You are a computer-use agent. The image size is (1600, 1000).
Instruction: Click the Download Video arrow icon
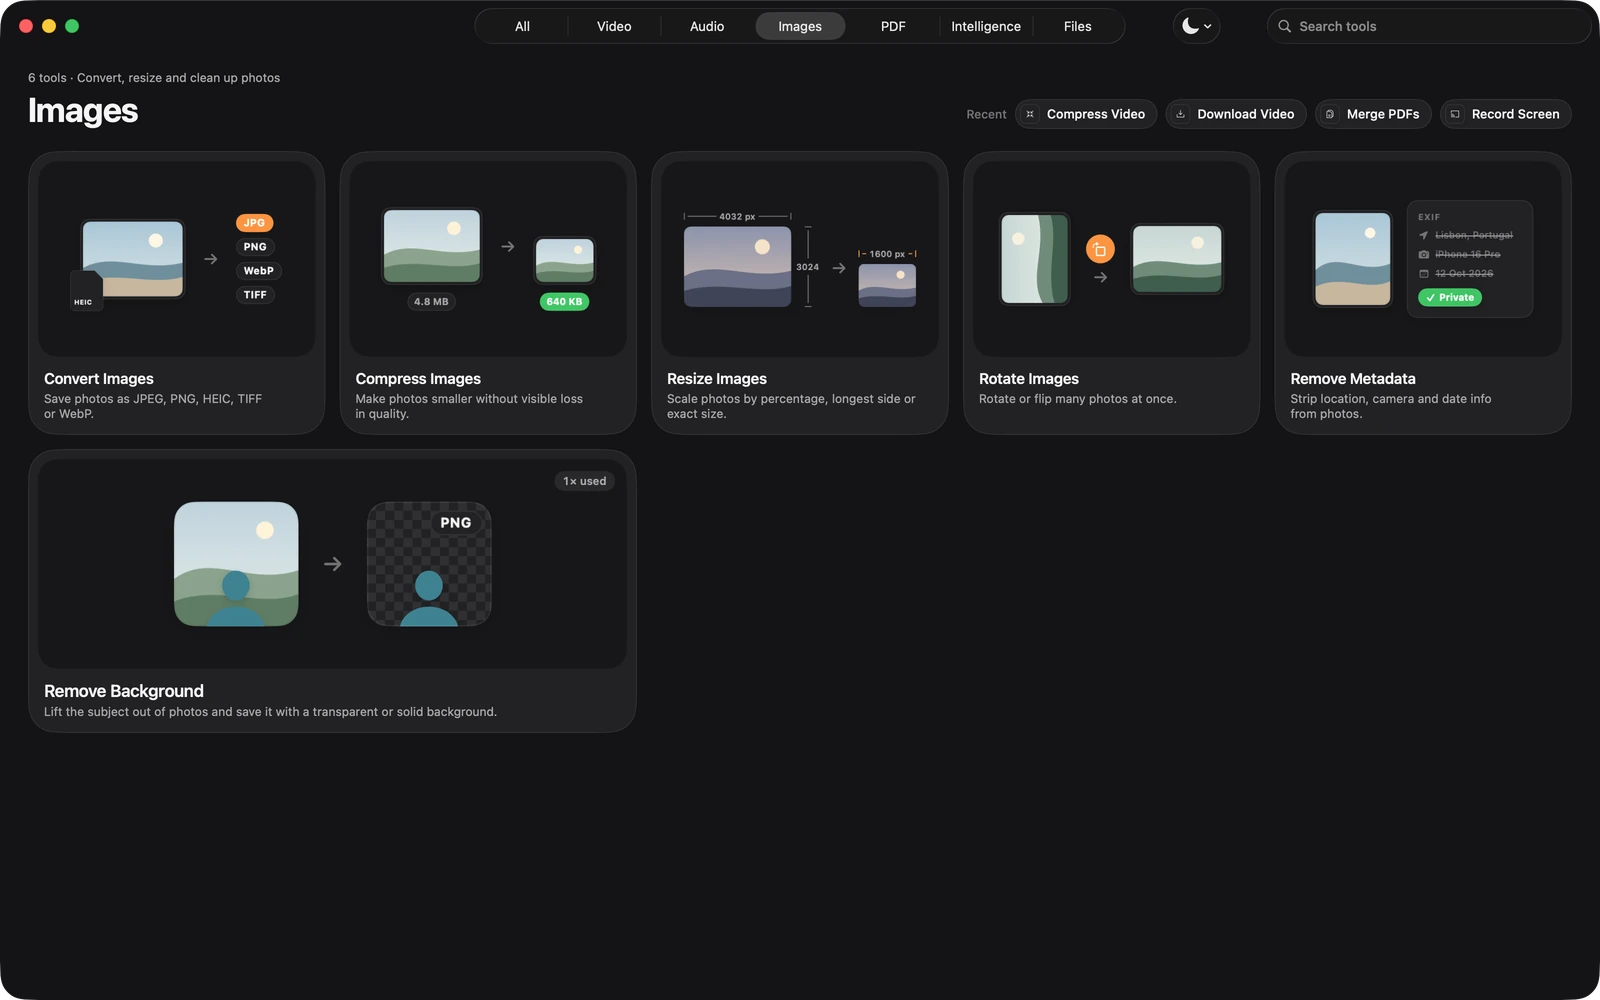(1180, 114)
